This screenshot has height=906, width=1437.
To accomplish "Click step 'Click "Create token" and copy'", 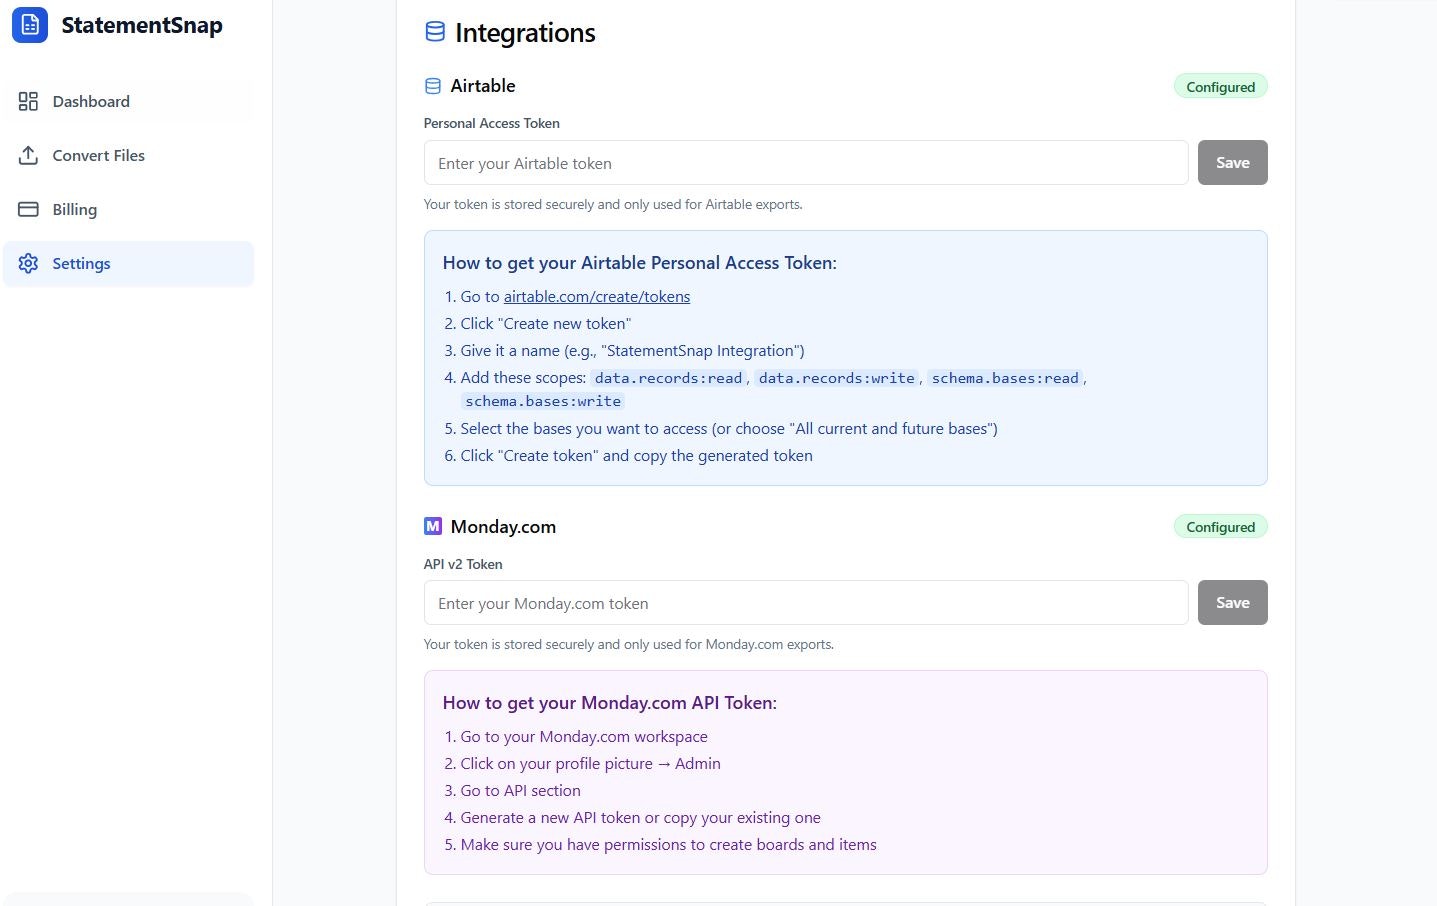I will (636, 456).
